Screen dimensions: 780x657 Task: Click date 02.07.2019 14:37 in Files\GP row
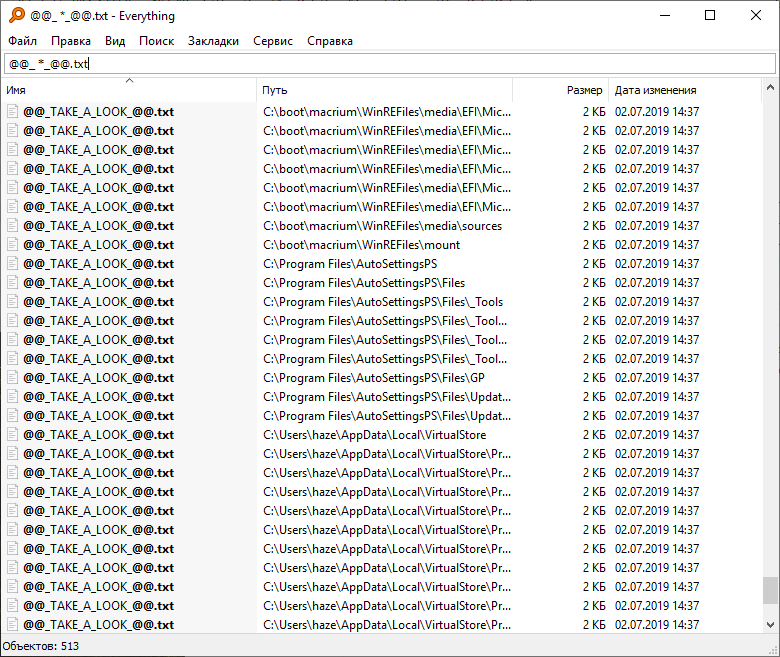657,377
